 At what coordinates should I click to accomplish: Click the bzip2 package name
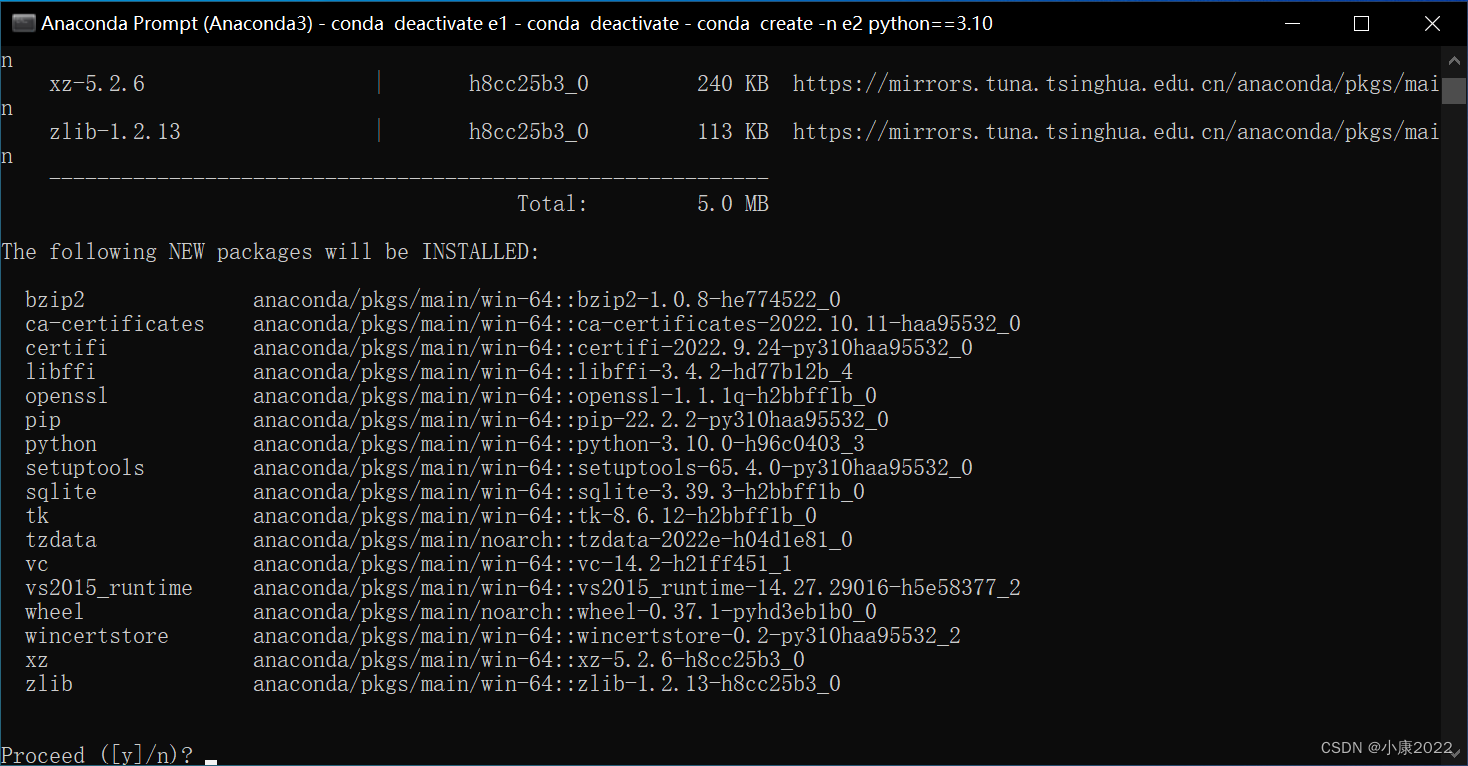55,300
